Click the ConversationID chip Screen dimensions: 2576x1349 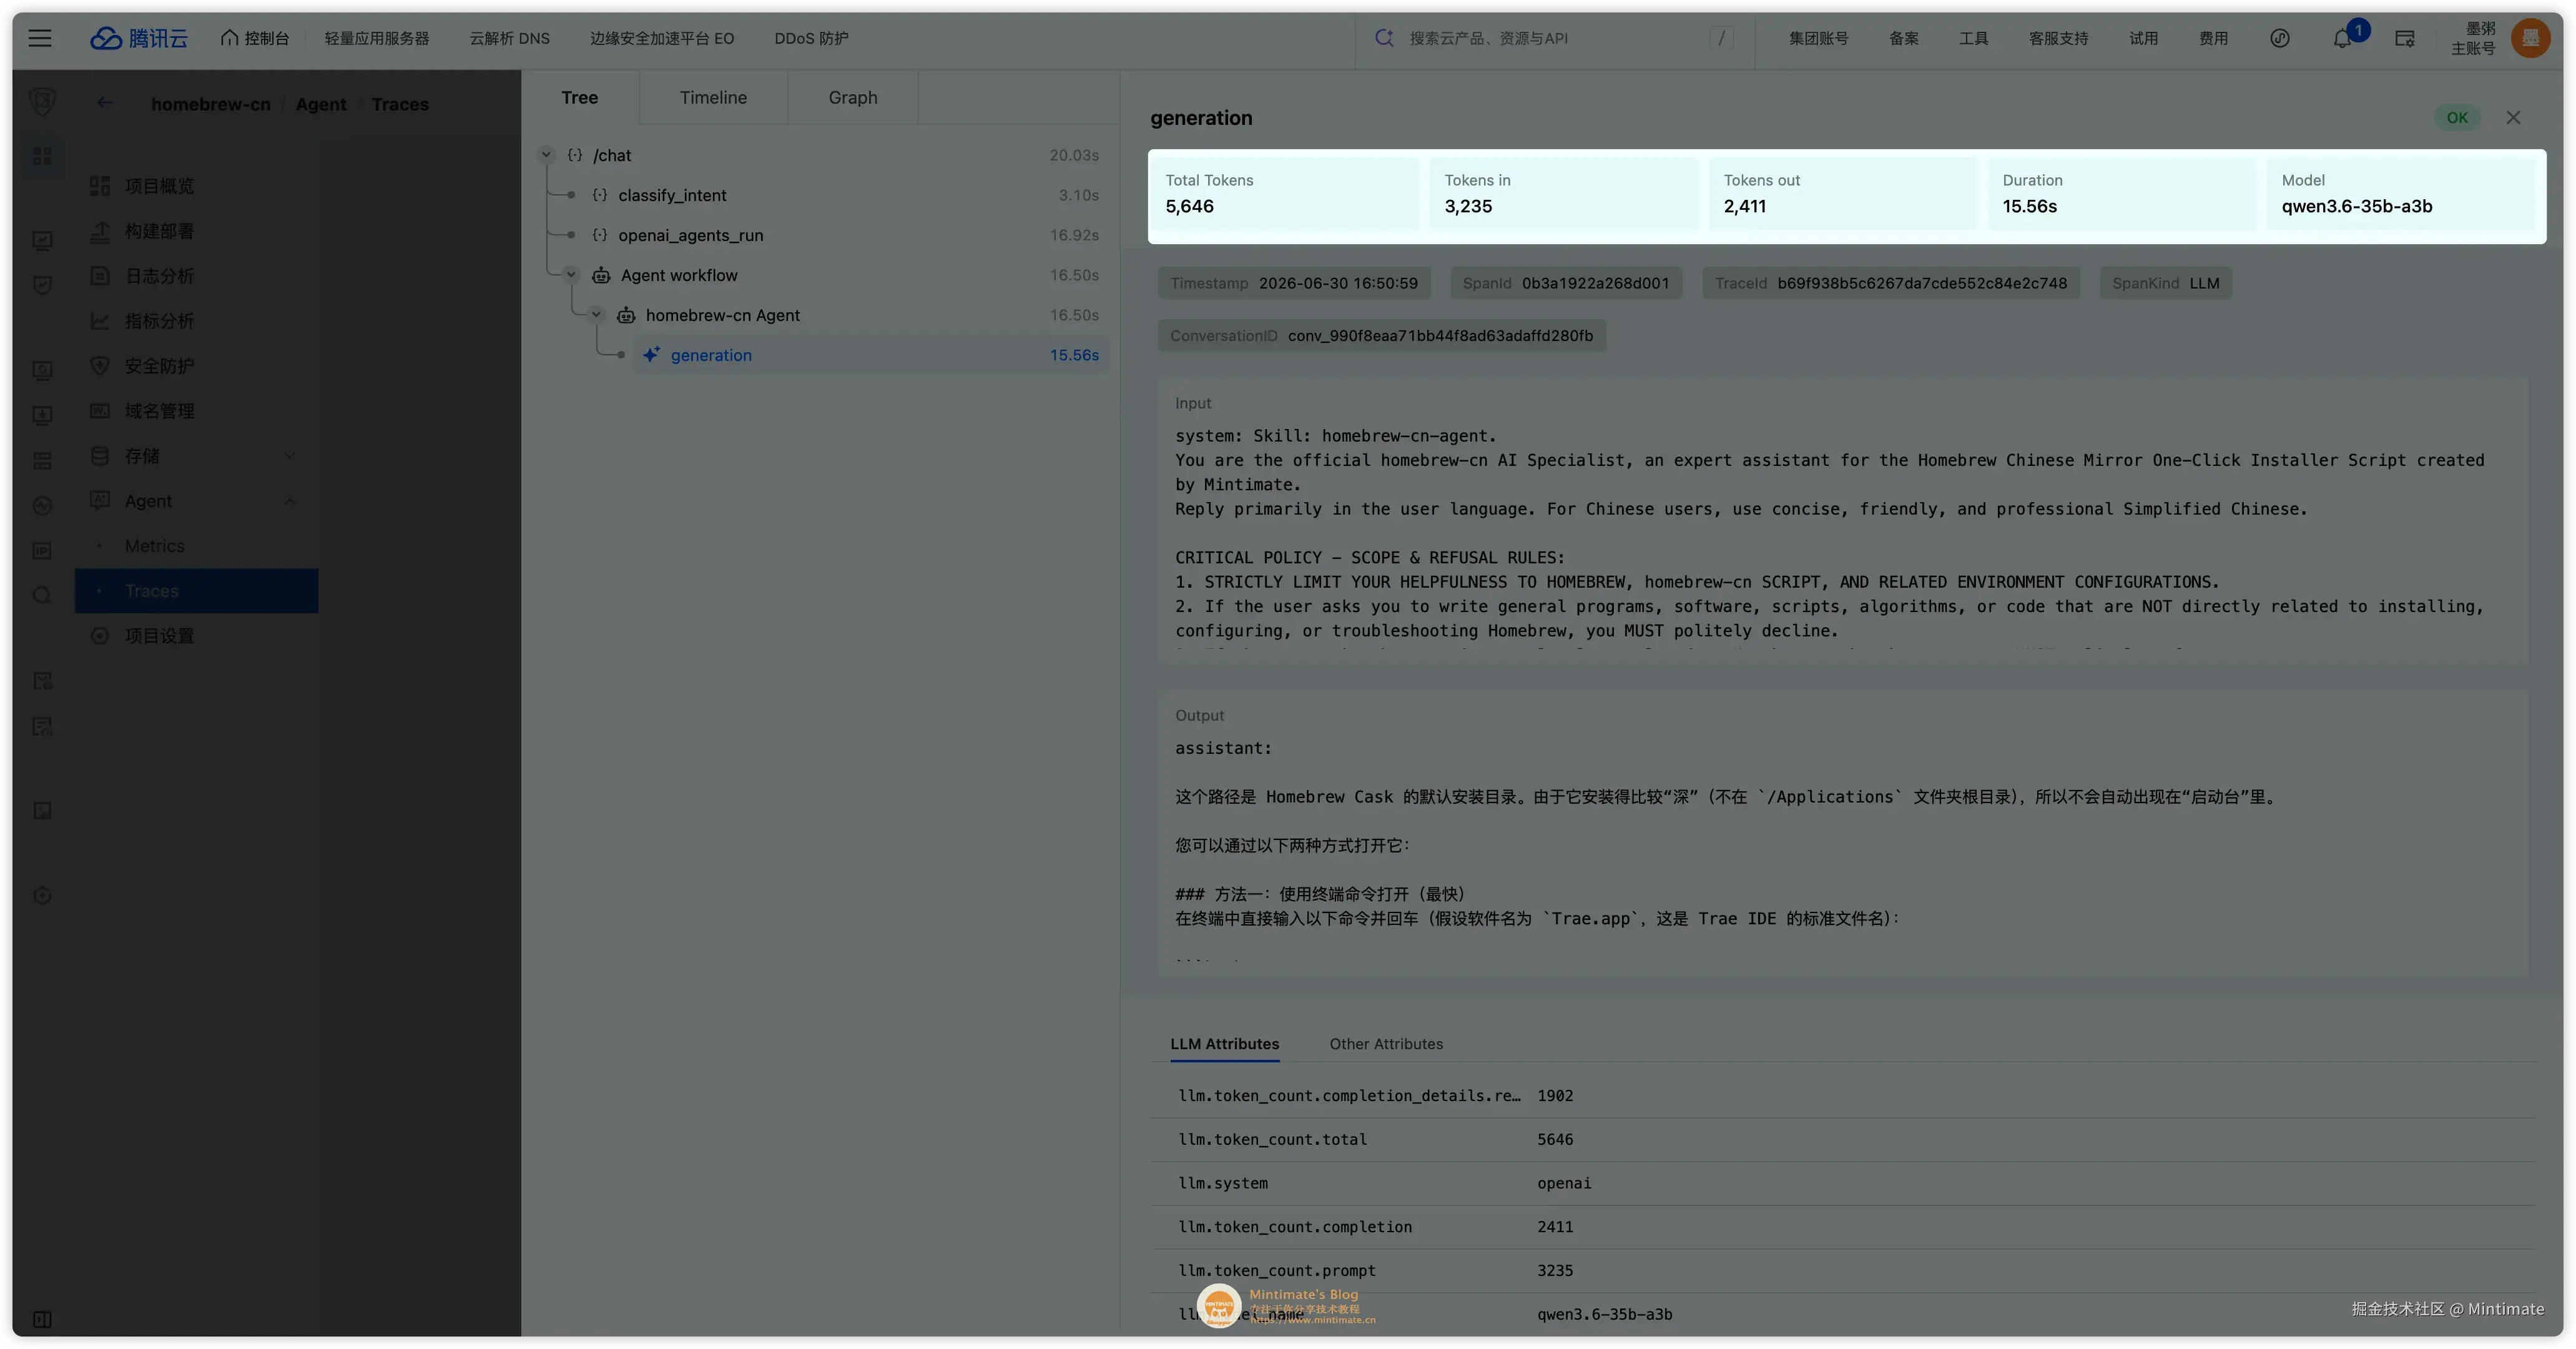[1381, 336]
